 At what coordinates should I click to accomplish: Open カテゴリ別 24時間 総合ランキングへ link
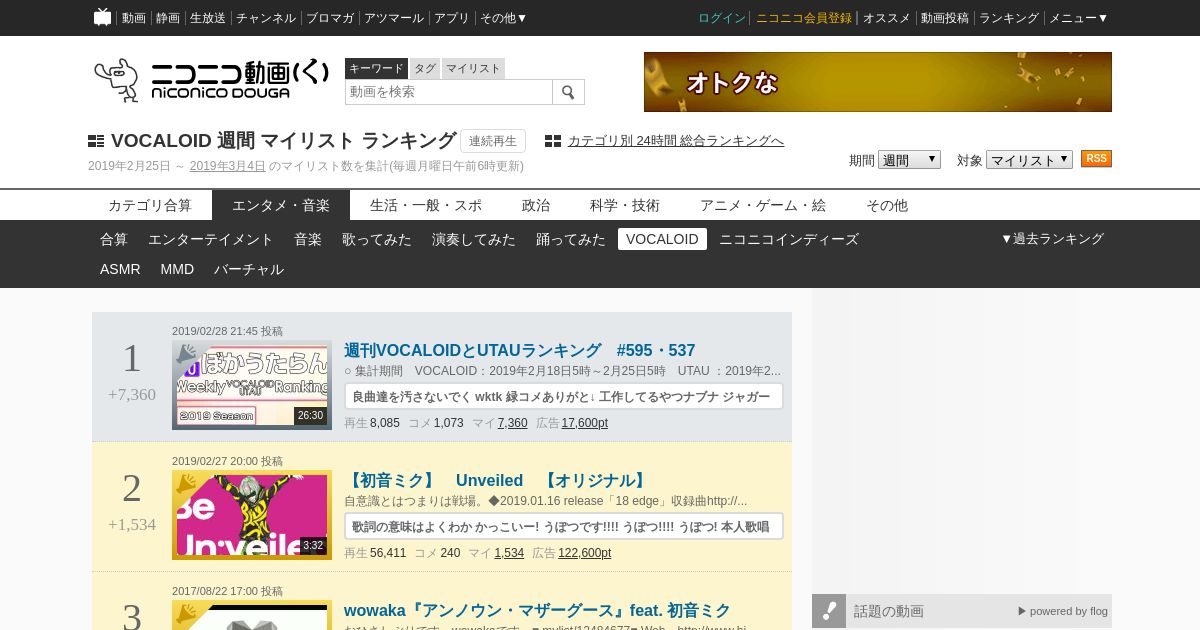click(x=676, y=141)
